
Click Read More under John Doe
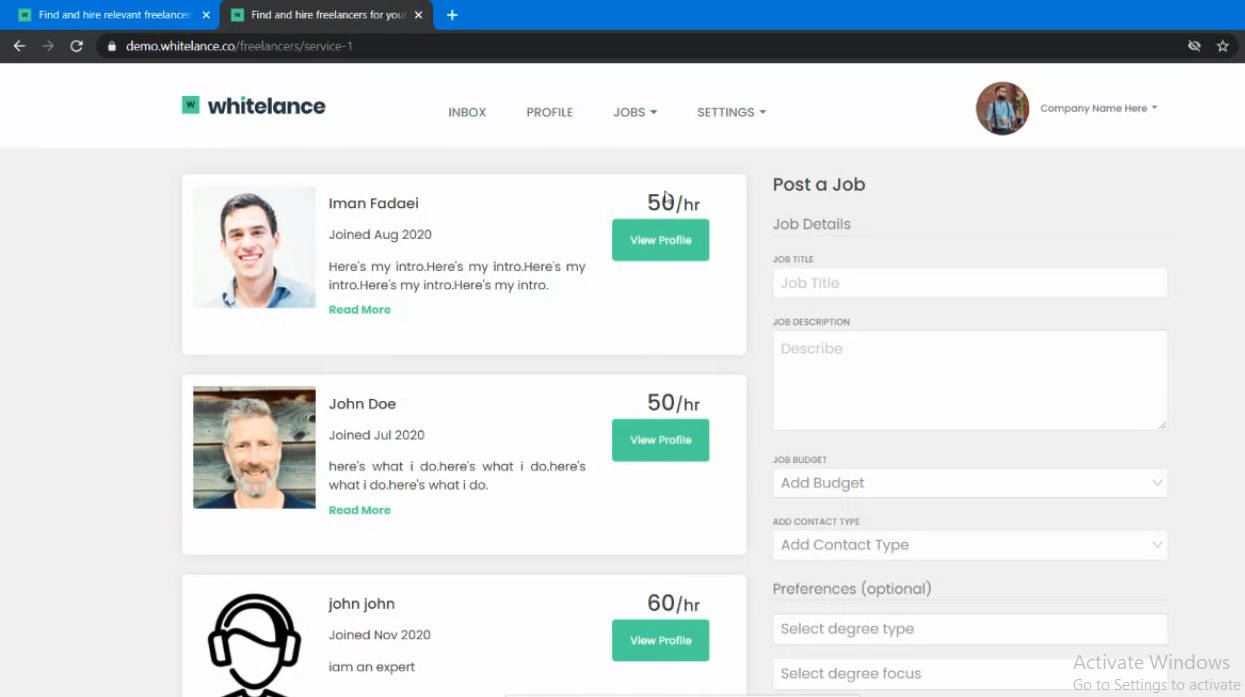pyautogui.click(x=360, y=510)
